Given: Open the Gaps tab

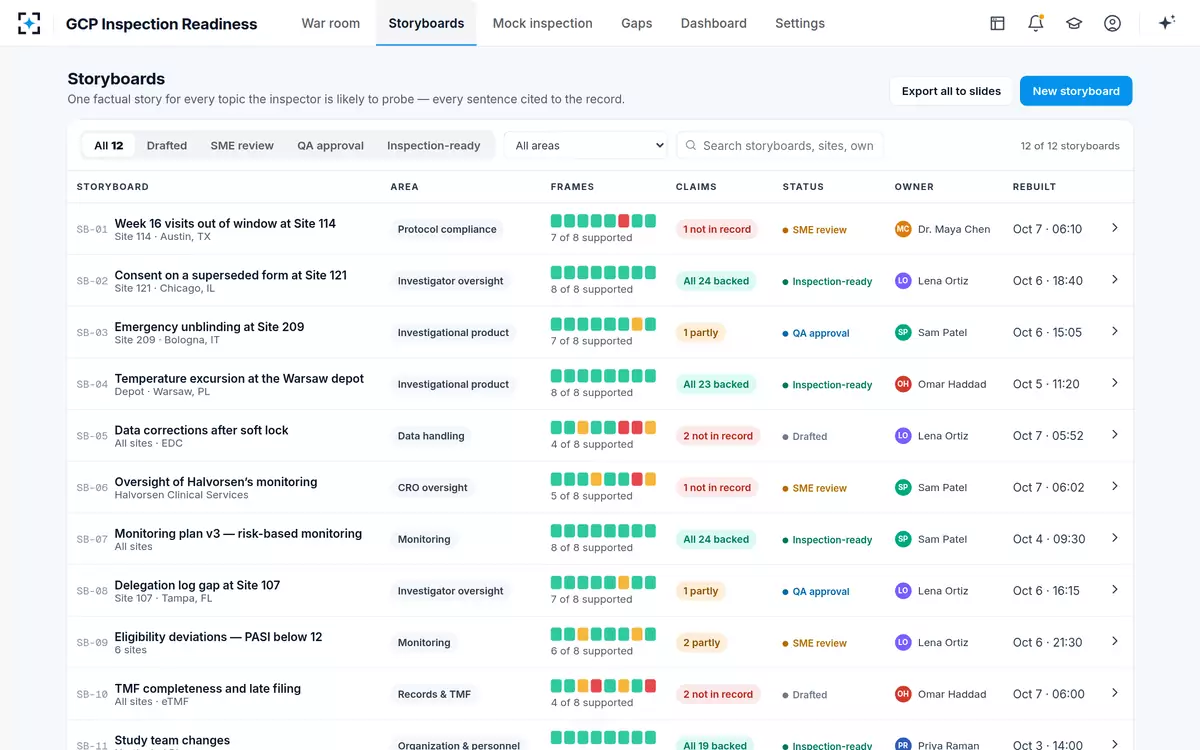Looking at the screenshot, I should tap(637, 23).
